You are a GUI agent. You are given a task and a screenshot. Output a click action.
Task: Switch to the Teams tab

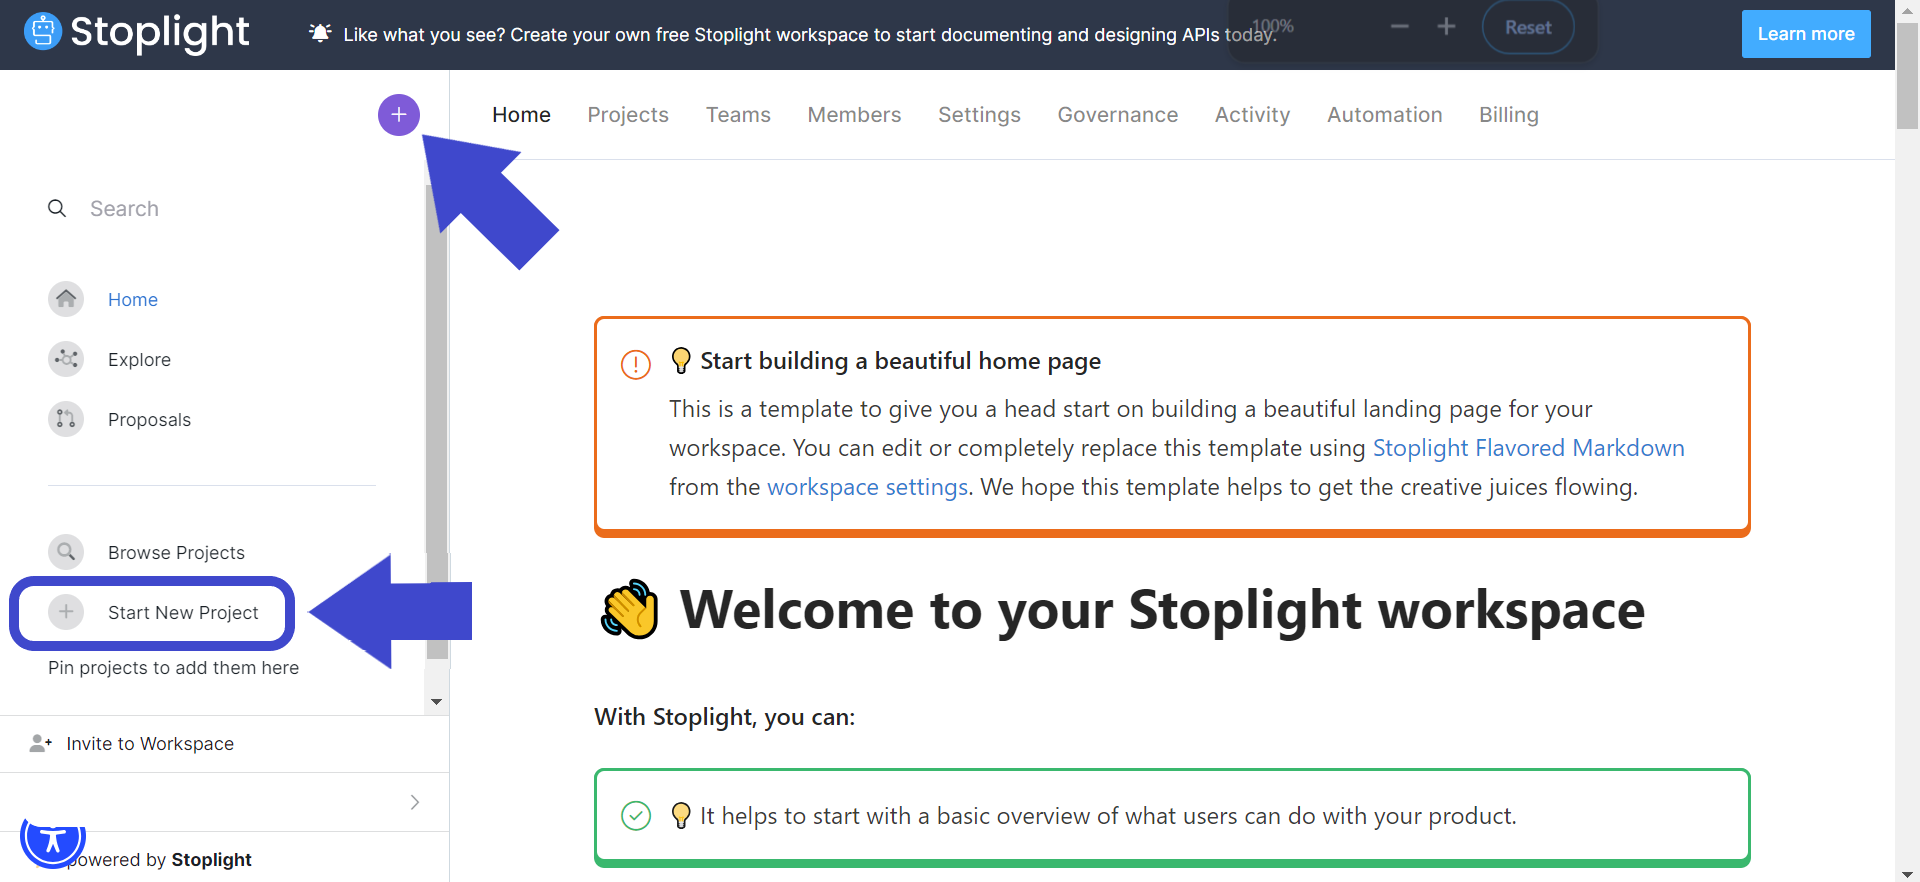(x=738, y=115)
